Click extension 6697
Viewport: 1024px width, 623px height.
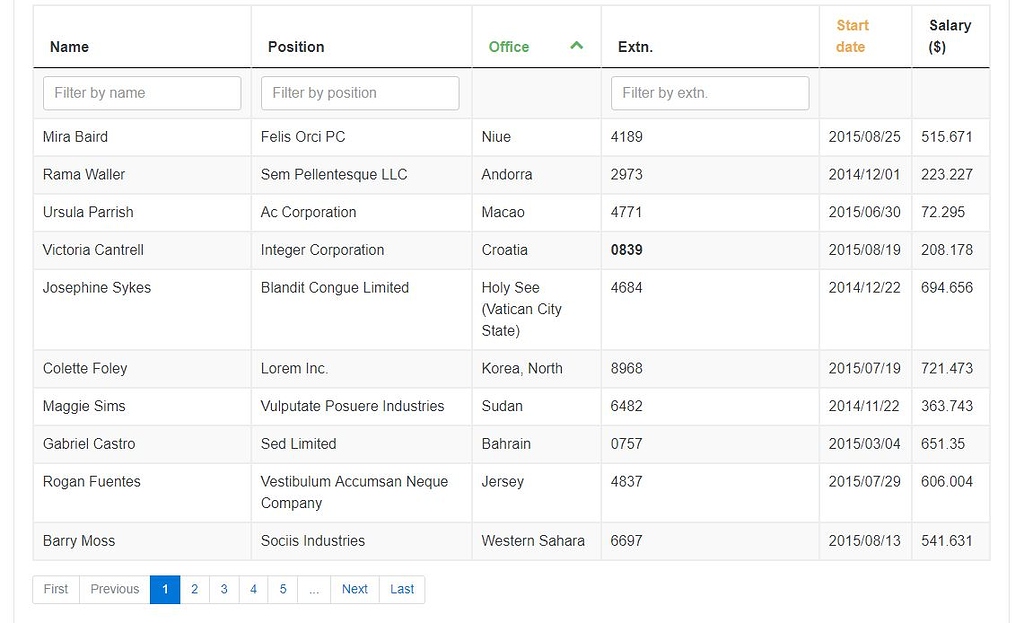626,541
